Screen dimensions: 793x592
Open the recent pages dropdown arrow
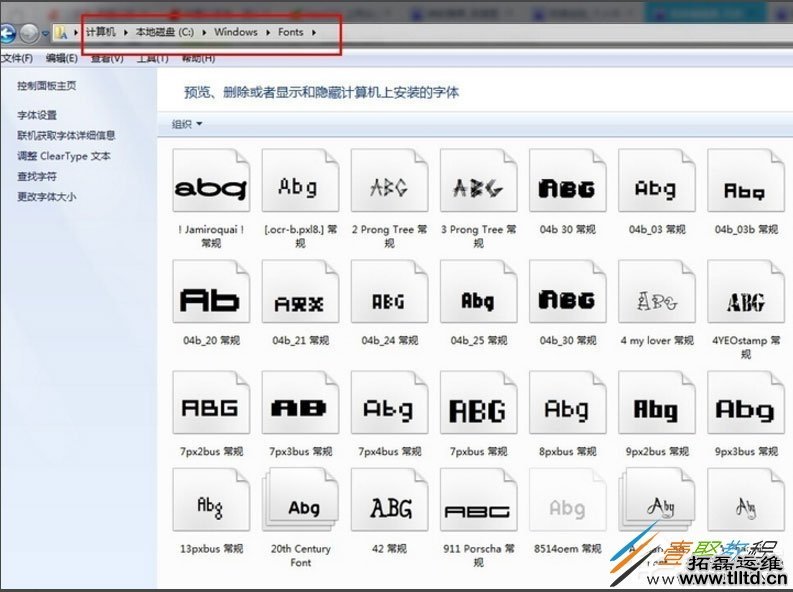45,34
